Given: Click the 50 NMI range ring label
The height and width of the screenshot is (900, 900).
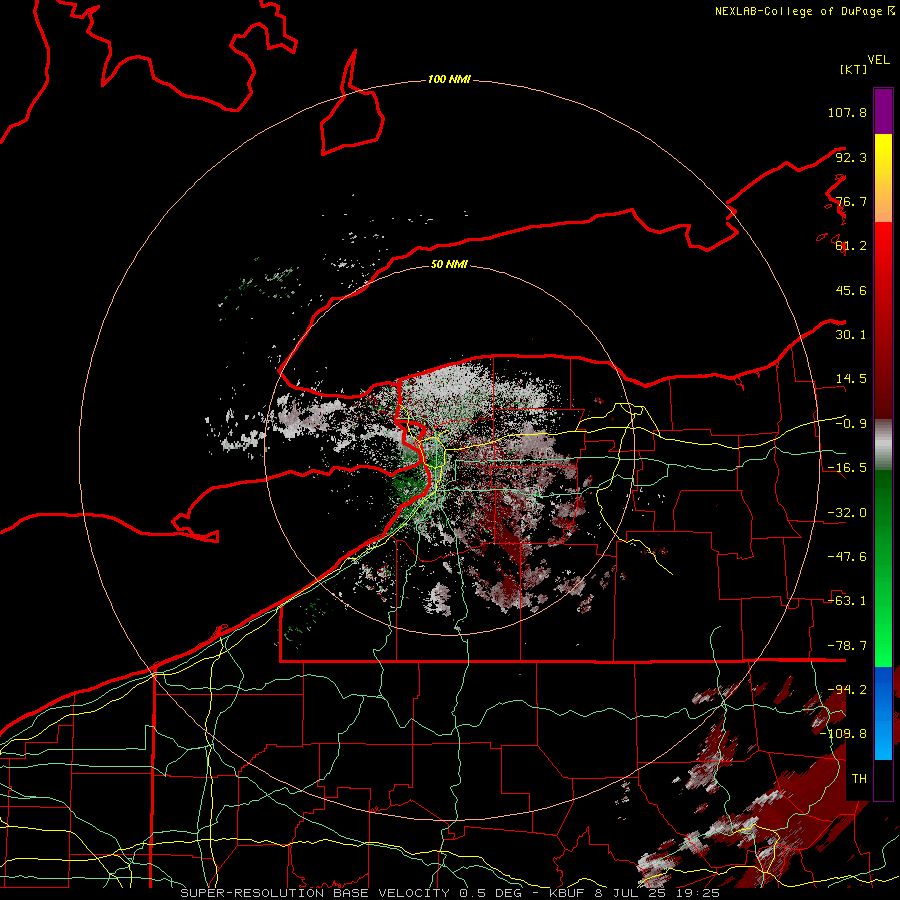Looking at the screenshot, I should pos(449,264).
